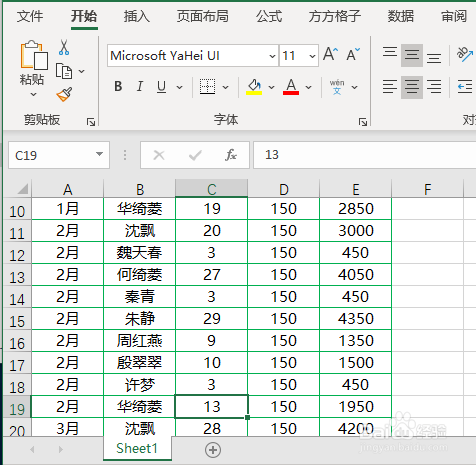
Task: Toggle Italic formatting
Action: coord(140,87)
